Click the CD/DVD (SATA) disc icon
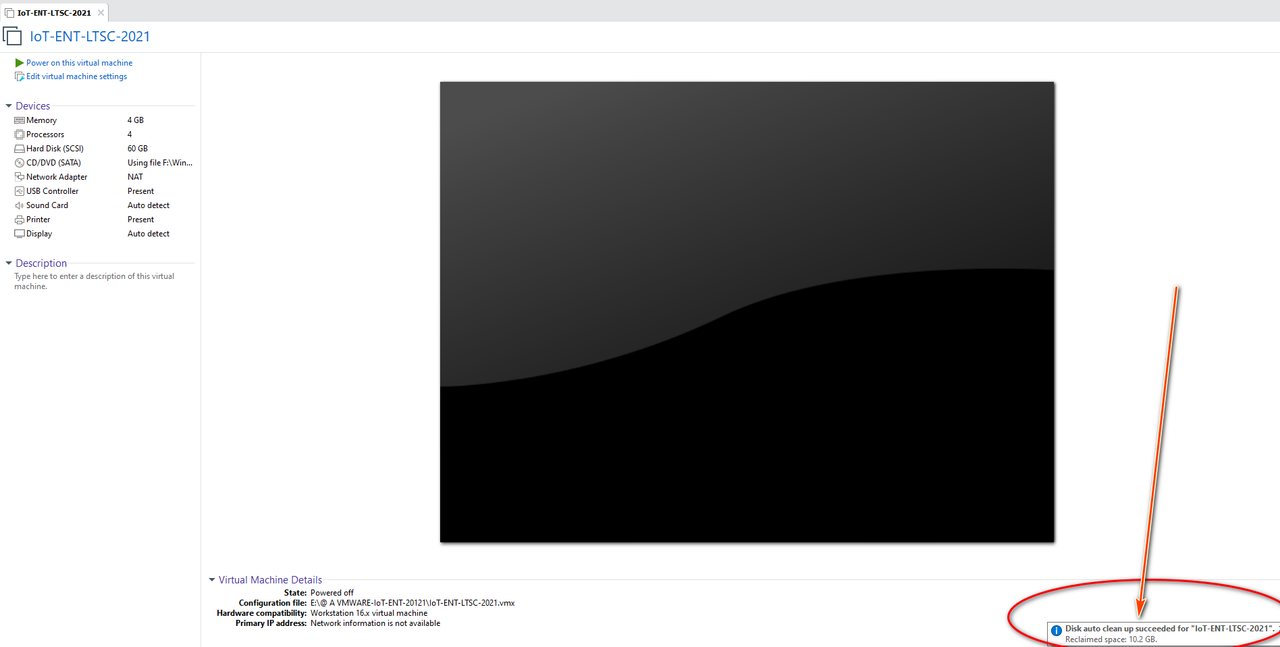Screen dimensions: 1280x647 point(19,162)
